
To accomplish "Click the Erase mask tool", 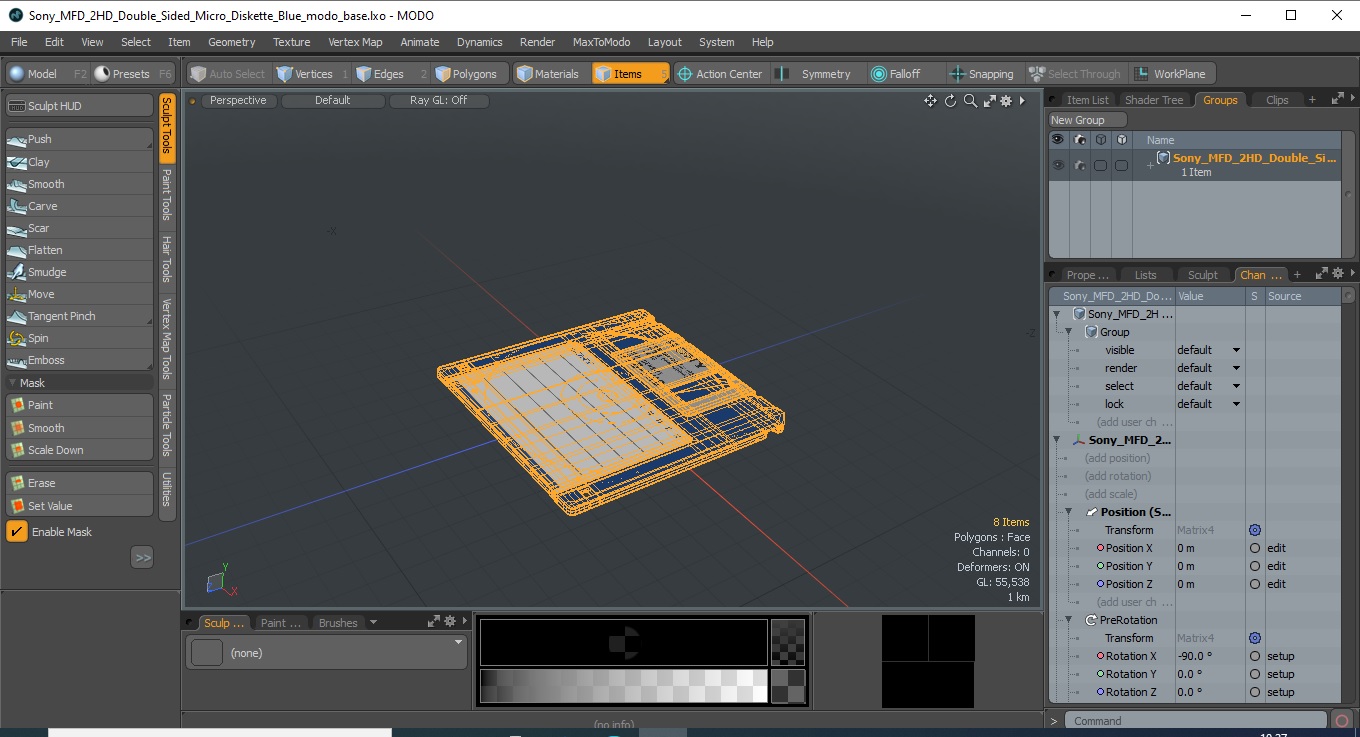I will (x=80, y=483).
